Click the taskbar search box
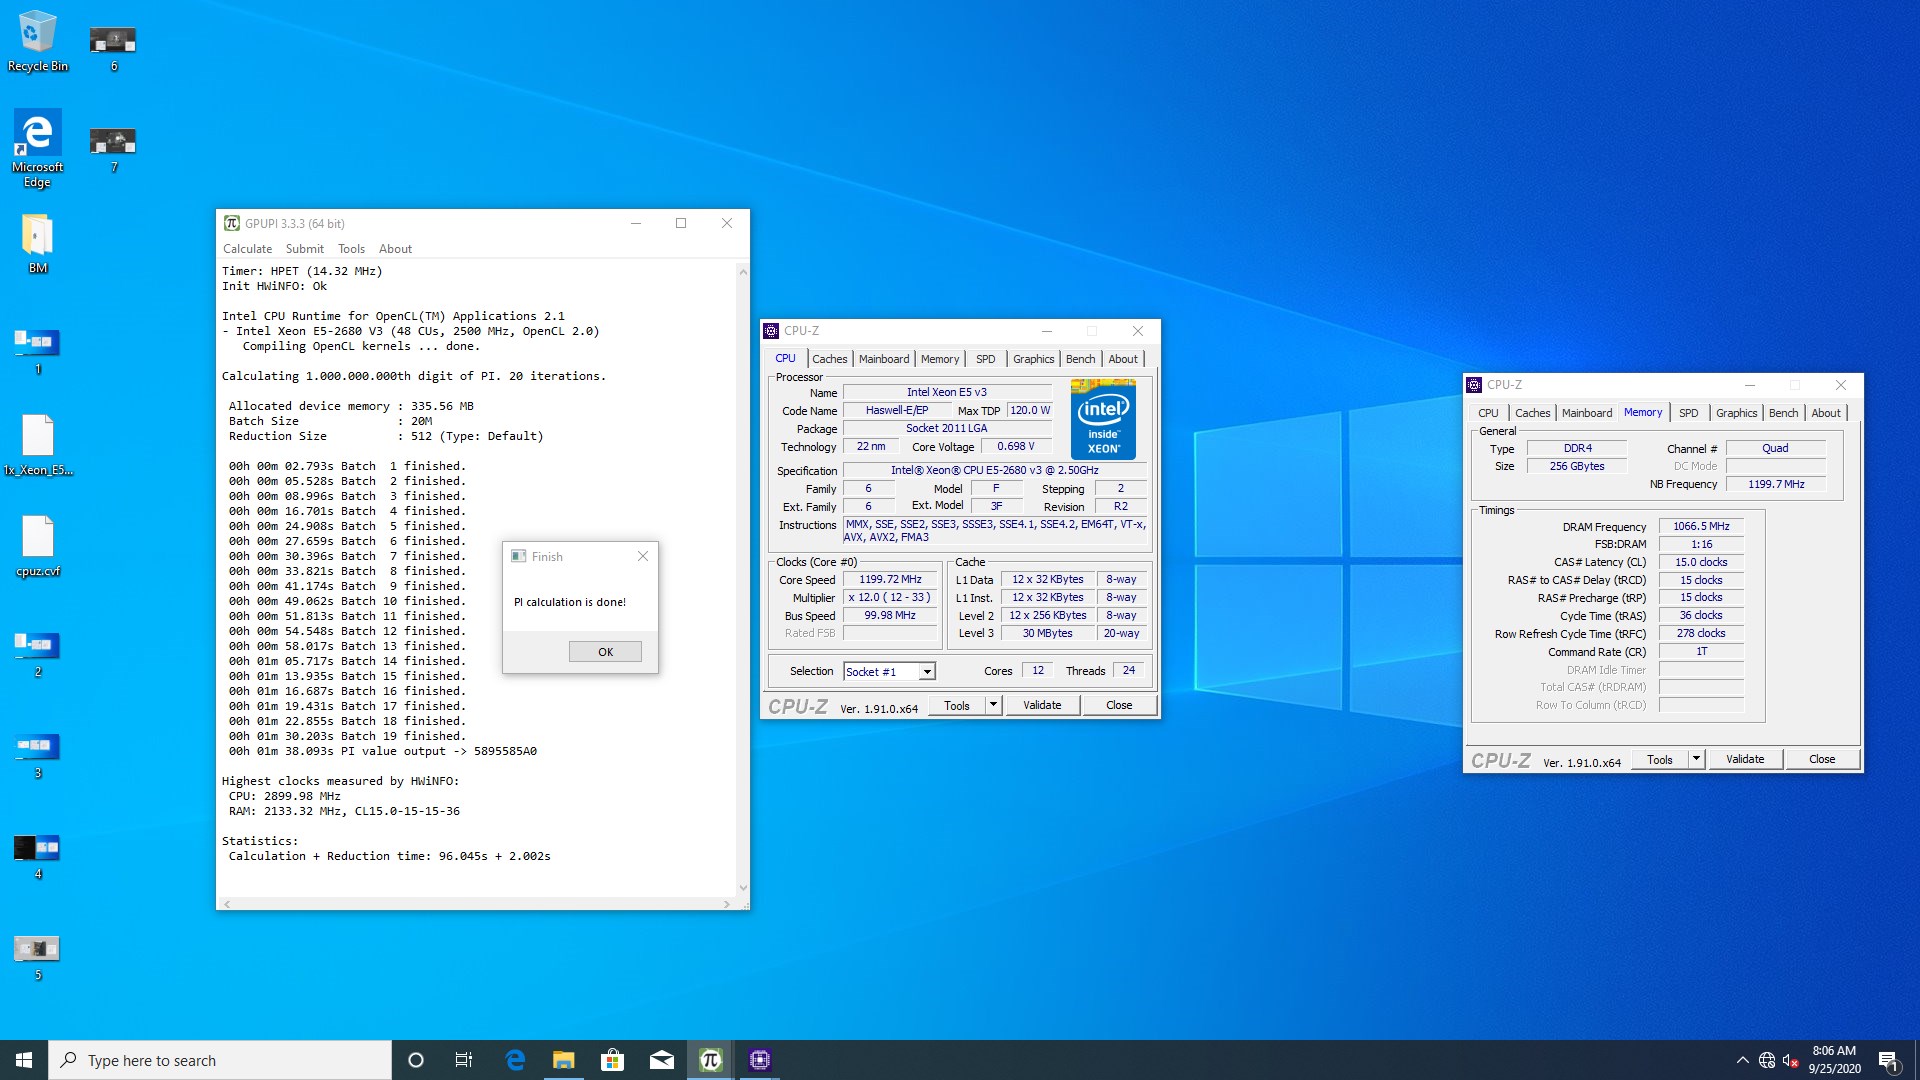1920x1080 pixels. (x=220, y=1060)
